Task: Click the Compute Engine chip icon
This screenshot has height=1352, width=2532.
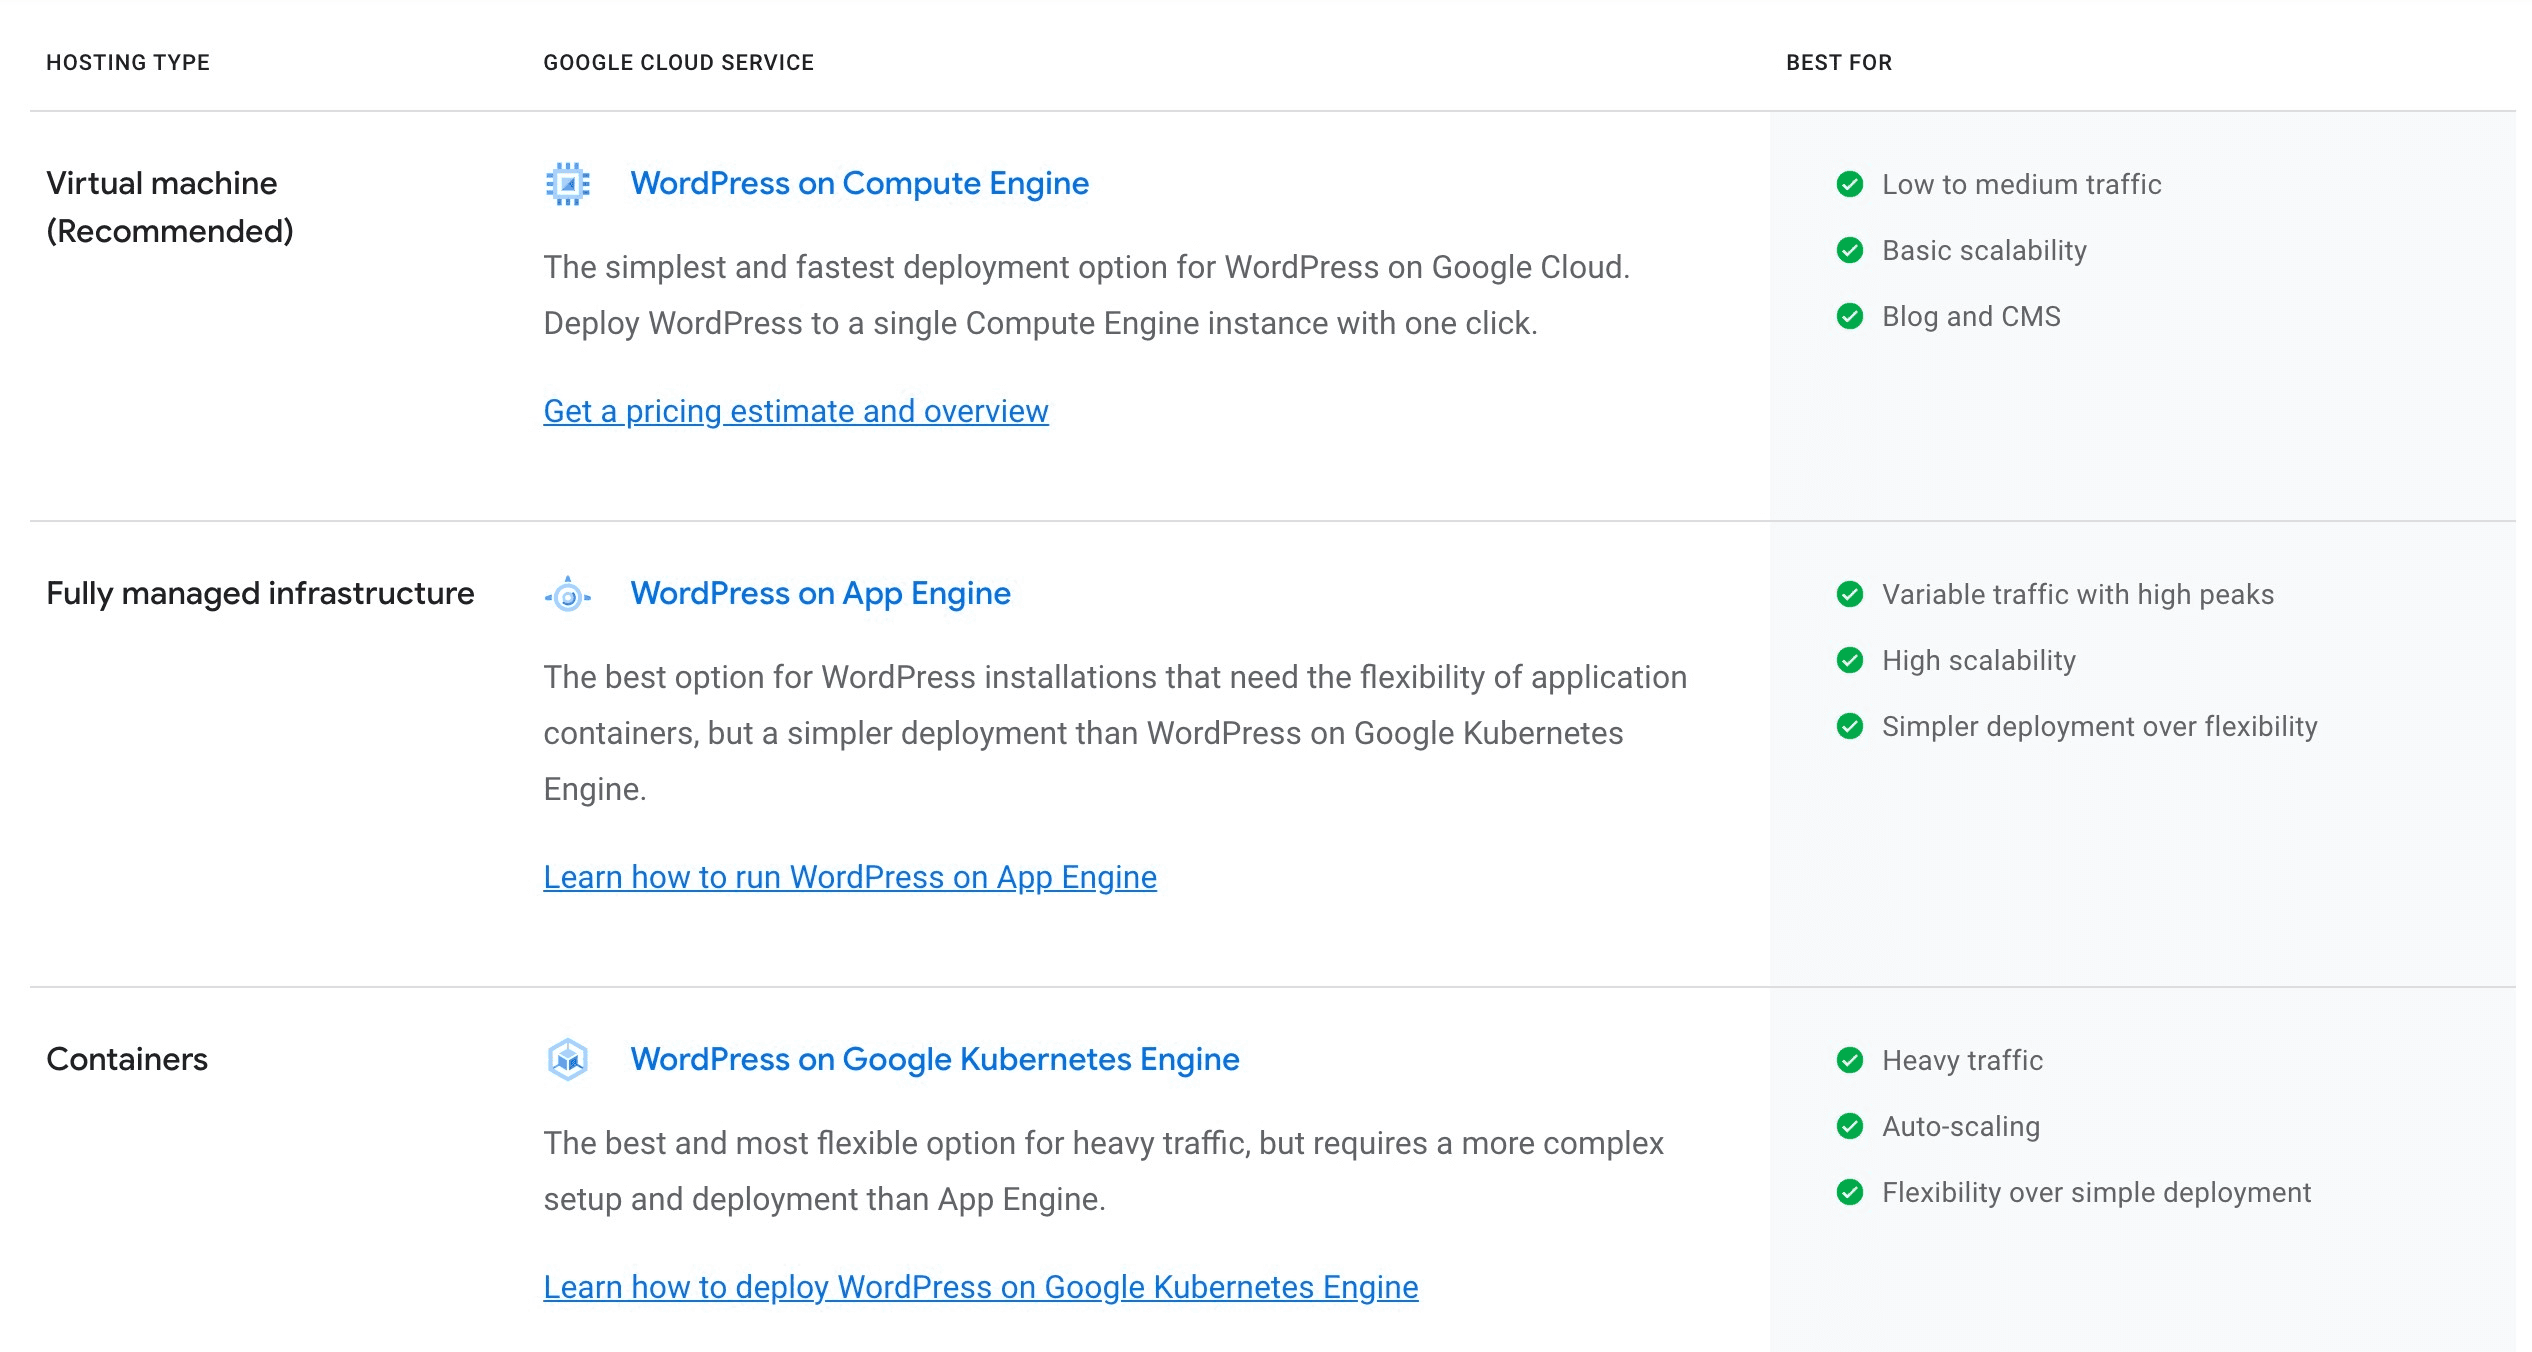Action: (568, 184)
